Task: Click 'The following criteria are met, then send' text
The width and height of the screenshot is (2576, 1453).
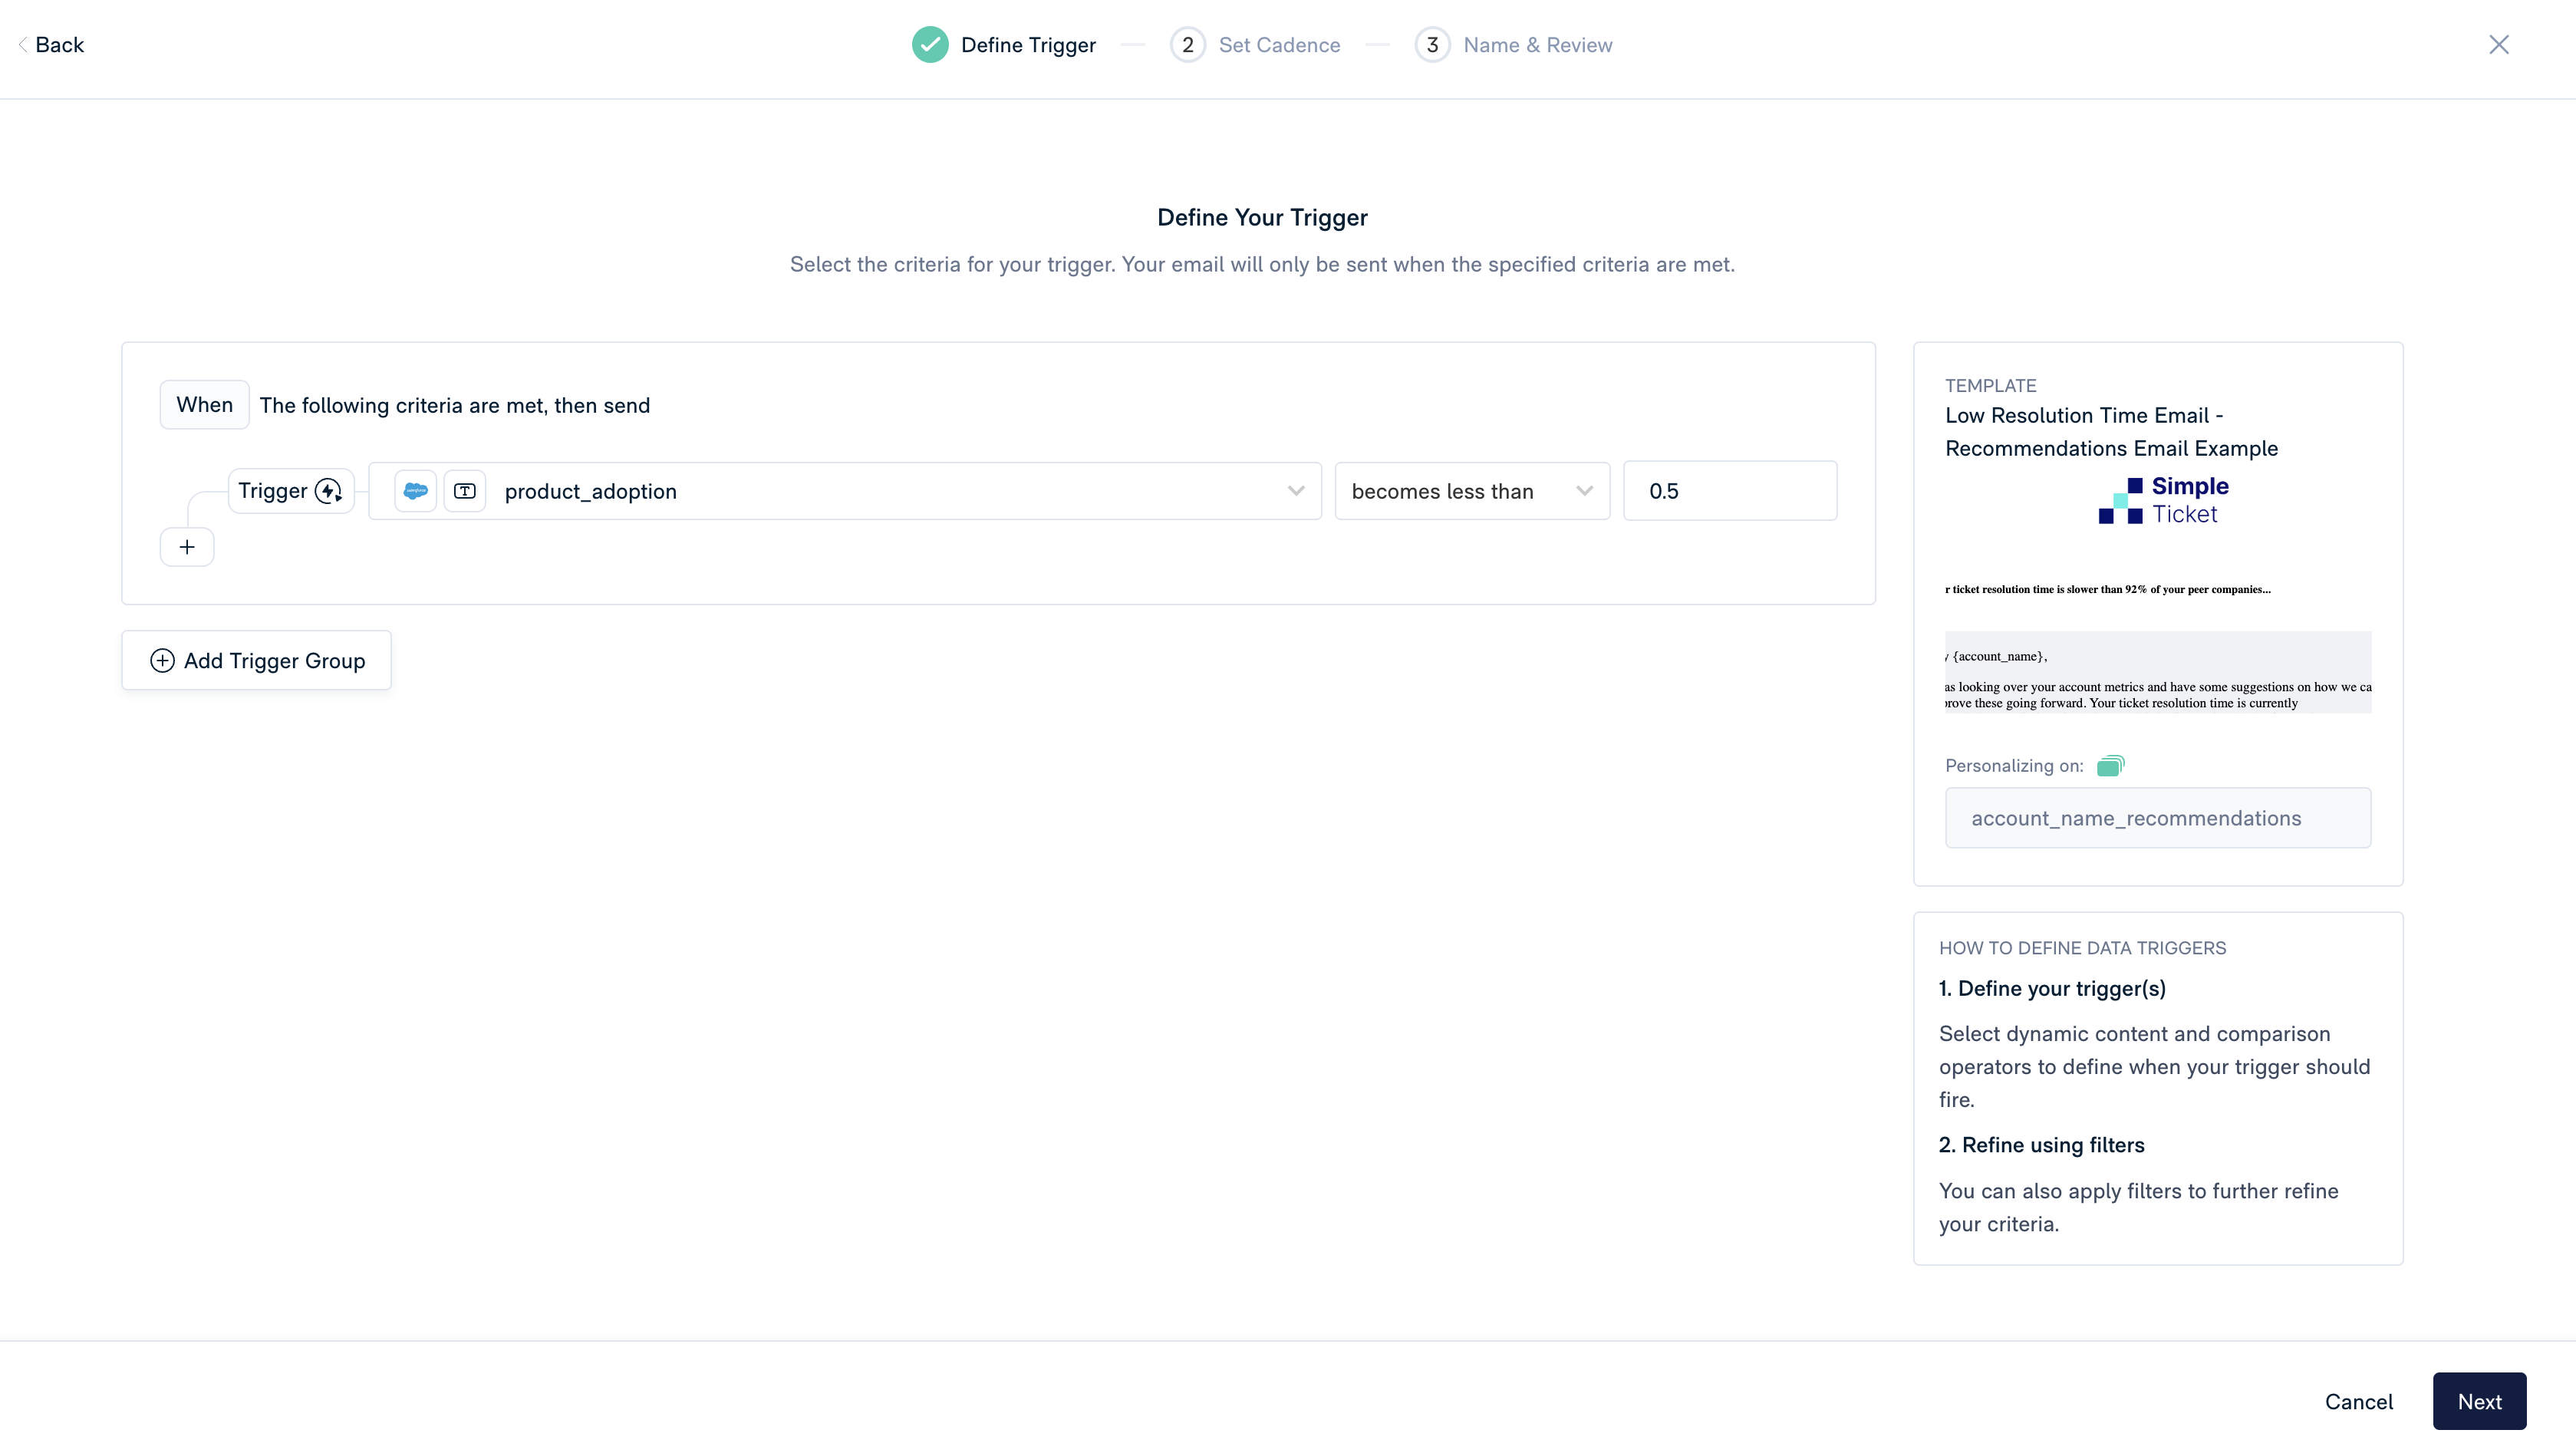Action: click(455, 406)
